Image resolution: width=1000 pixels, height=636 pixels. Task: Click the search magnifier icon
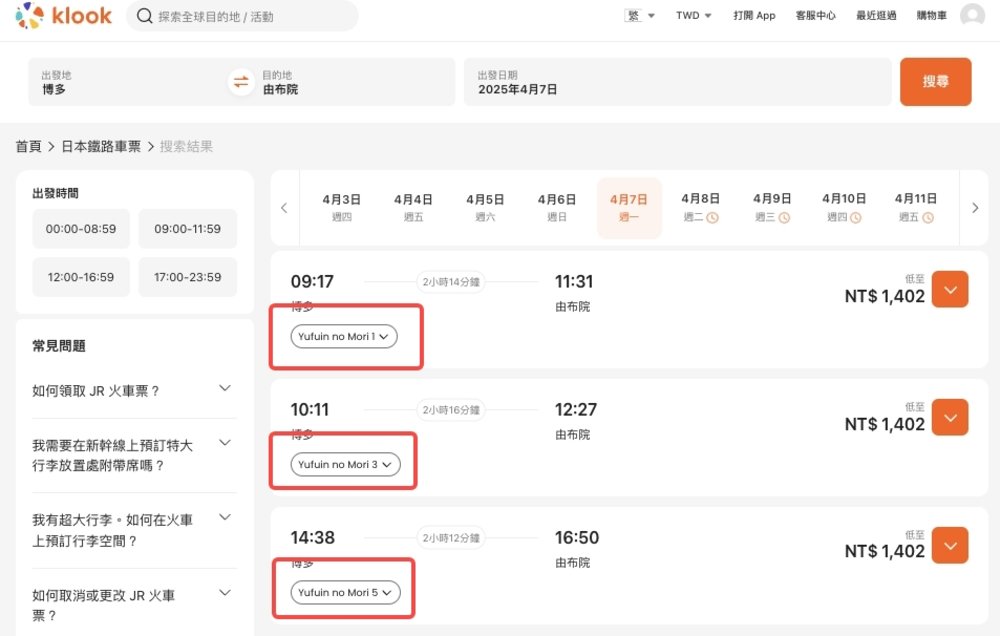click(145, 16)
